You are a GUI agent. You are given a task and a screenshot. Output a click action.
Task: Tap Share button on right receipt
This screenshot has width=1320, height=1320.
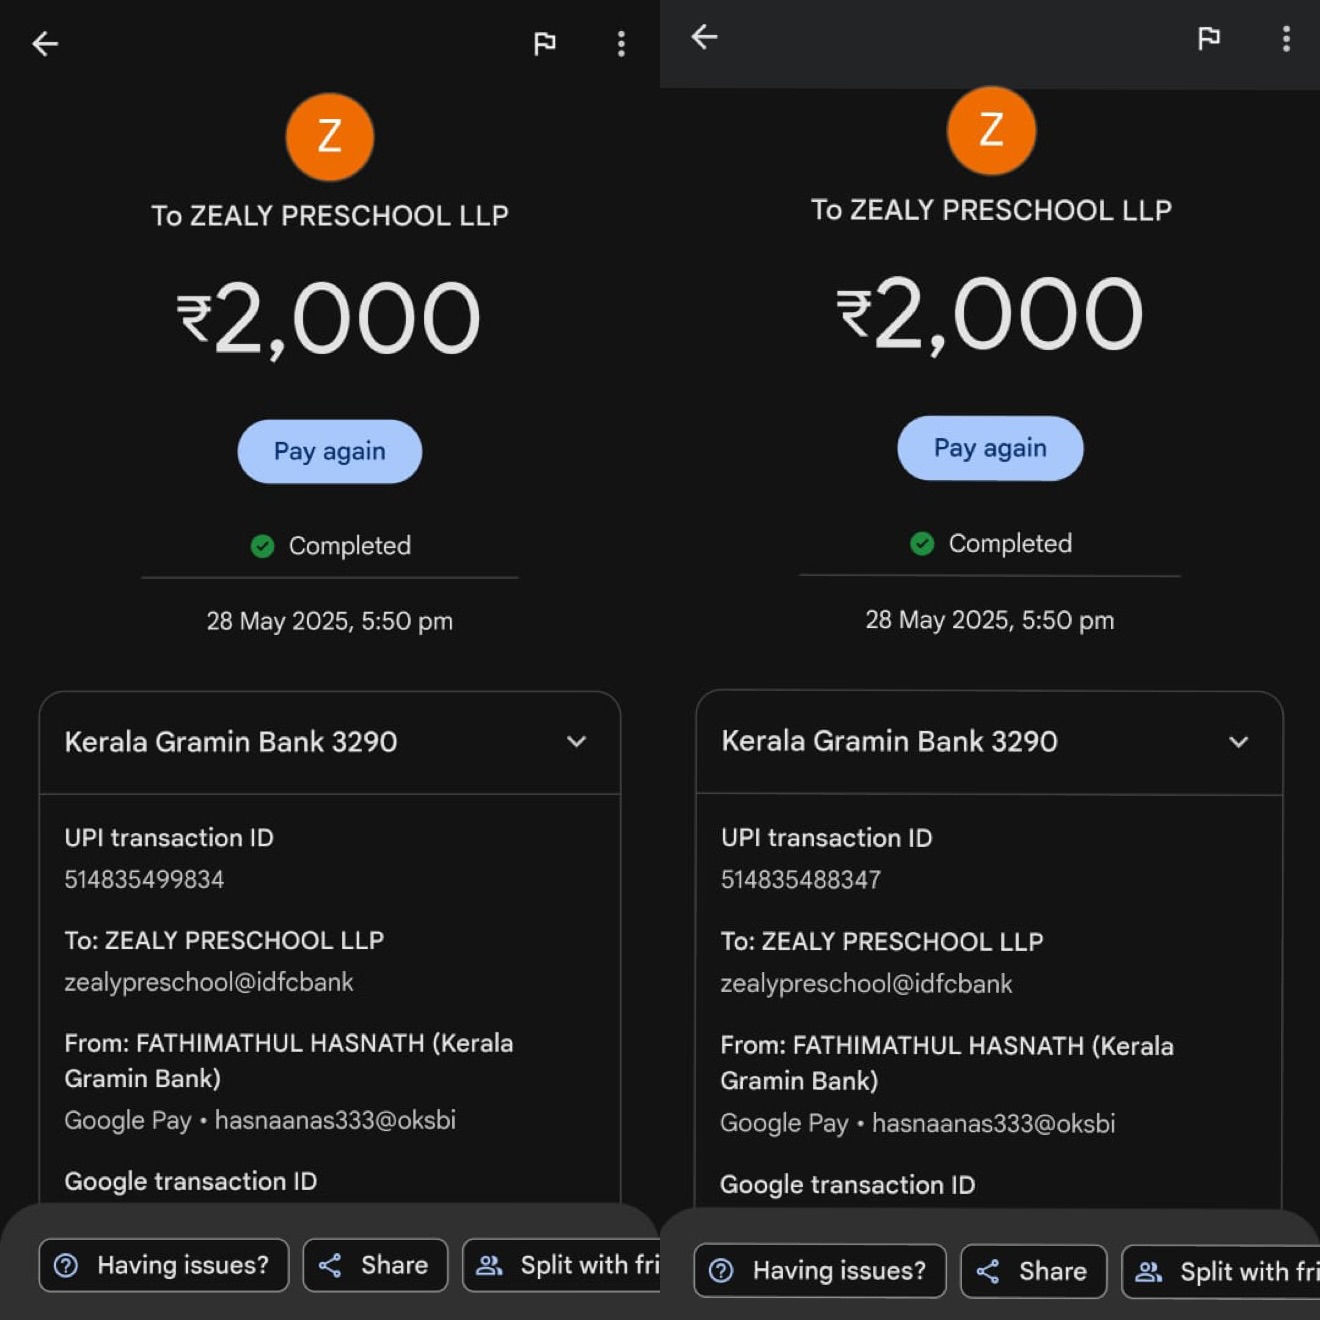(1033, 1271)
